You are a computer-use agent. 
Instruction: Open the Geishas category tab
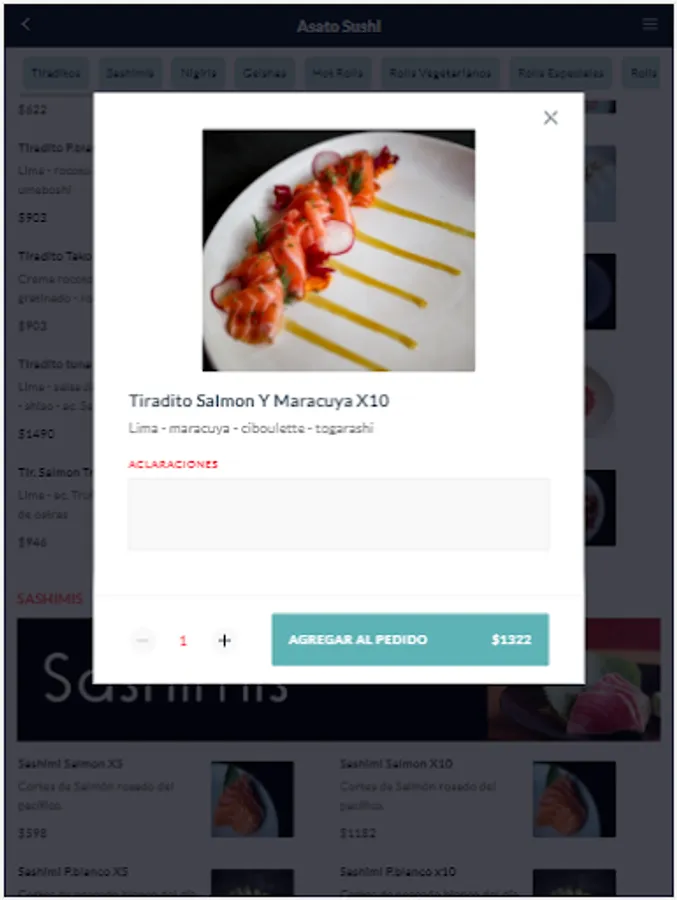pyautogui.click(x=264, y=73)
